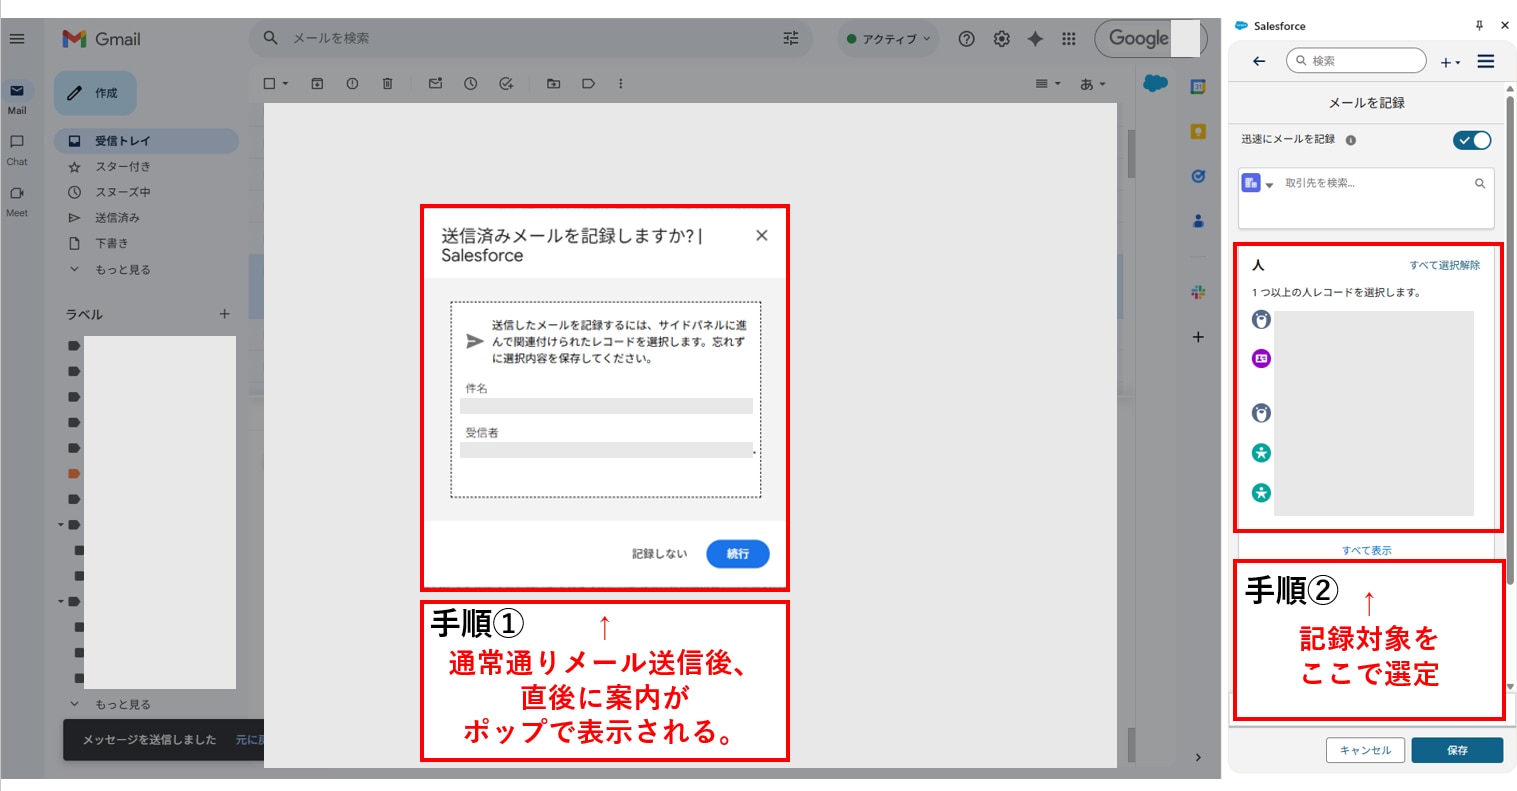Viewport: 1517px width, 791px height.
Task: Open the Salesforce panel hamburger menu
Action: (1486, 60)
